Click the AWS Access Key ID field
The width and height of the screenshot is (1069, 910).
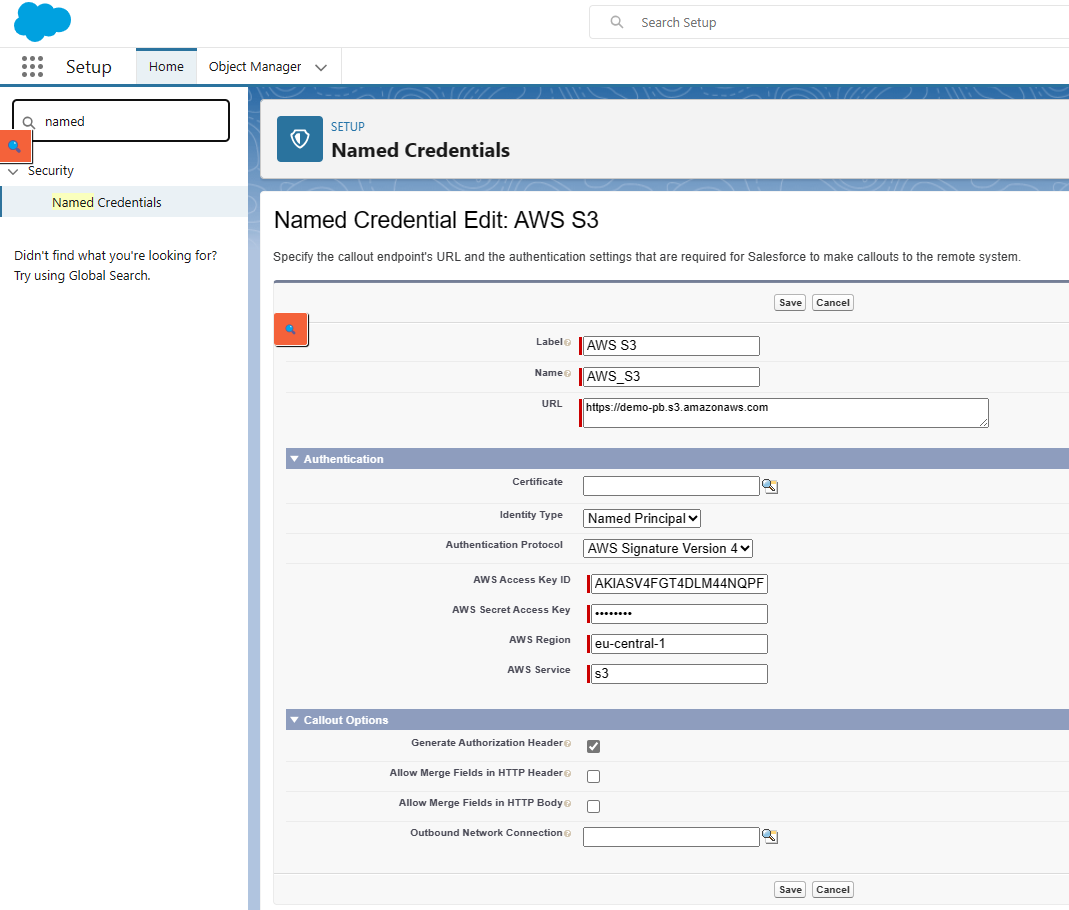coord(679,583)
